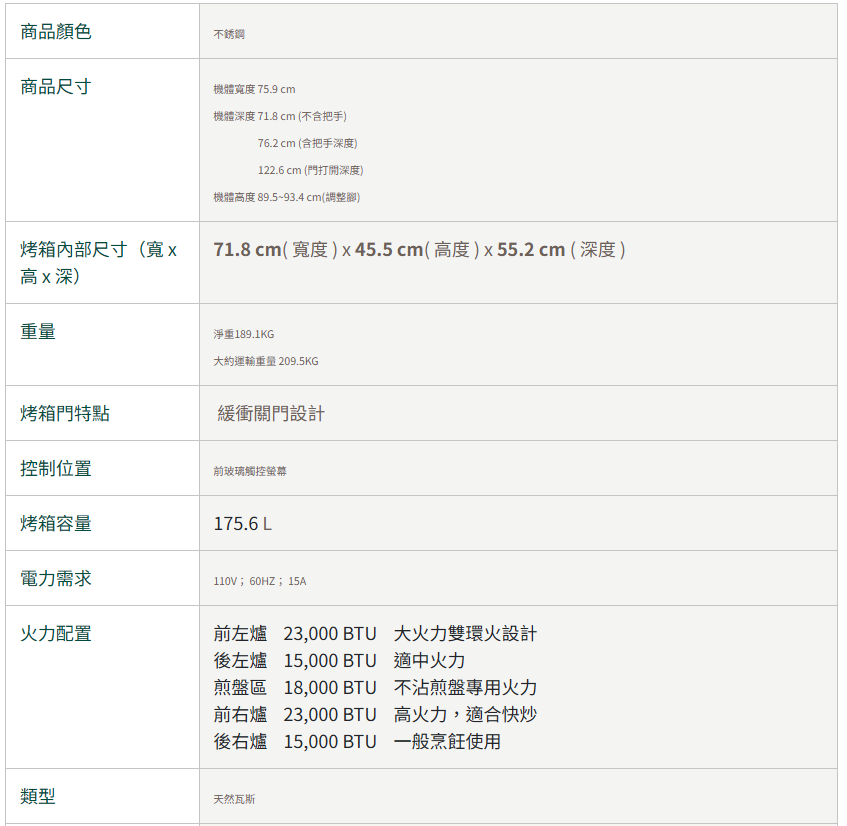Click the 110V; 60HZ; 15A power specification
This screenshot has height=826, width=847.
[x=260, y=581]
